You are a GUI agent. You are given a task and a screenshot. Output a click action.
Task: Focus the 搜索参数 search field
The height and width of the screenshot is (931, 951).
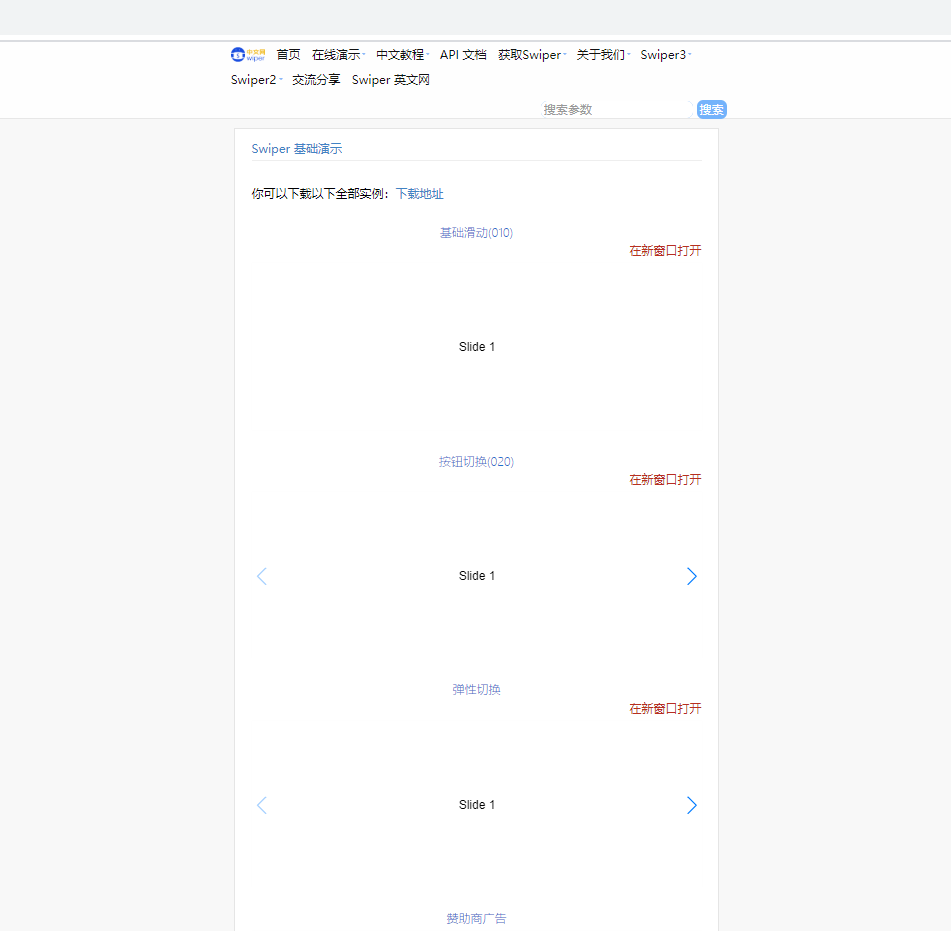click(x=616, y=109)
